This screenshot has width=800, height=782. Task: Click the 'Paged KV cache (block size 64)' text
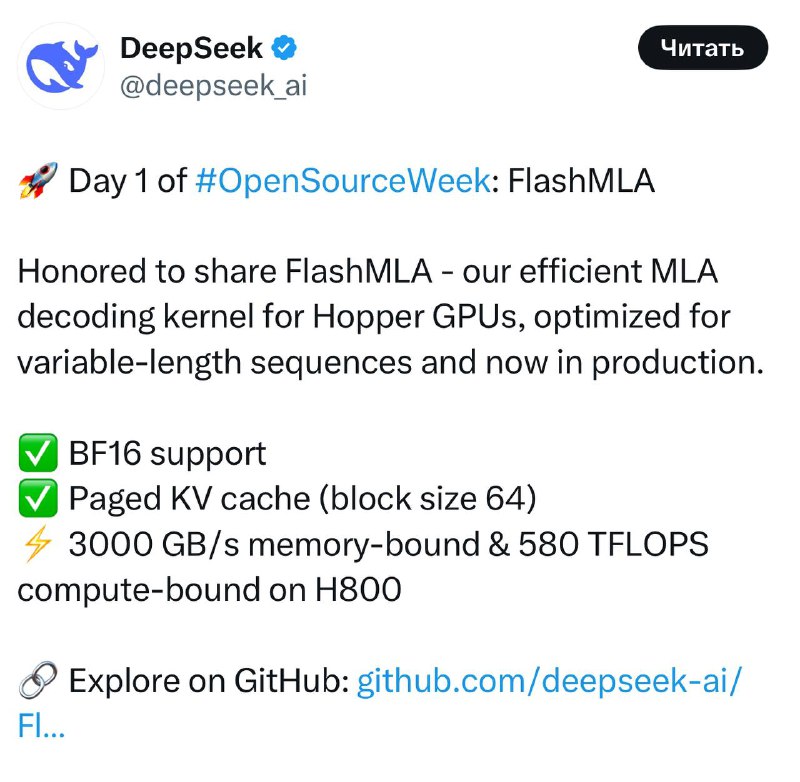point(303,498)
